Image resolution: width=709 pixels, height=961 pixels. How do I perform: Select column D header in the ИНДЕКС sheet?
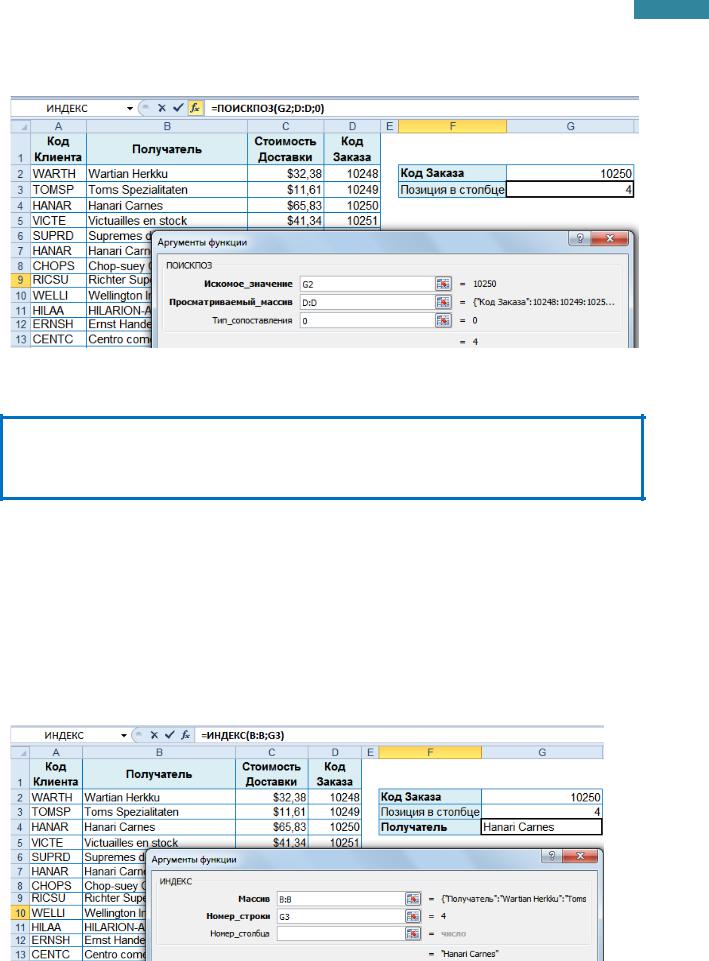(335, 752)
